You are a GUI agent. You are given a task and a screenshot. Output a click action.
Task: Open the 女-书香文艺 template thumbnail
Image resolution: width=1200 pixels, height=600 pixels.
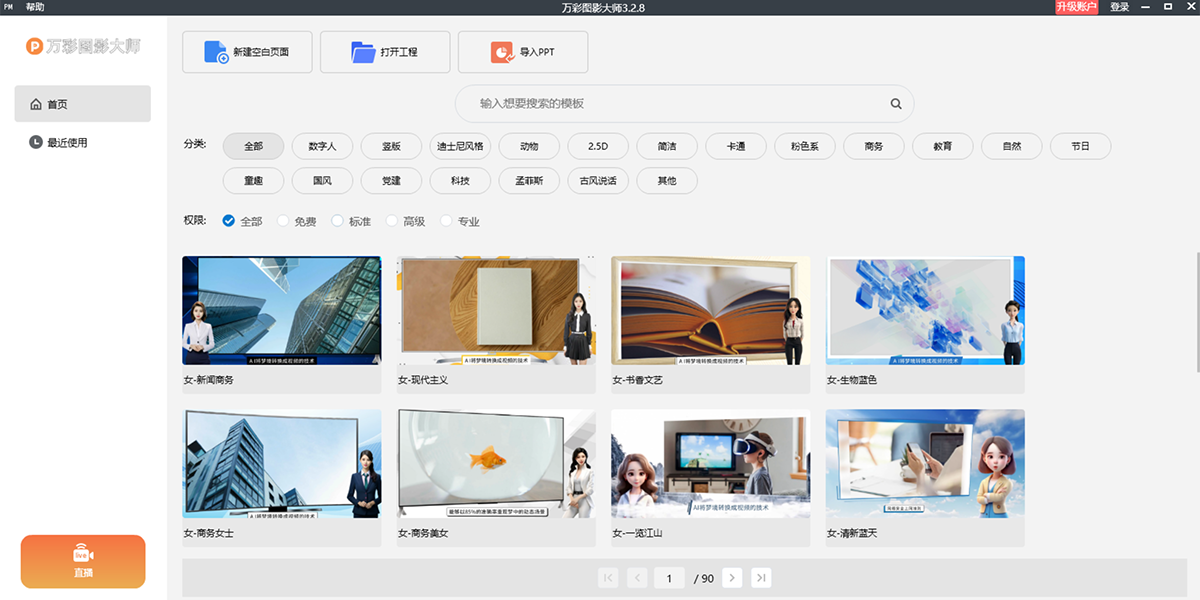coord(710,311)
